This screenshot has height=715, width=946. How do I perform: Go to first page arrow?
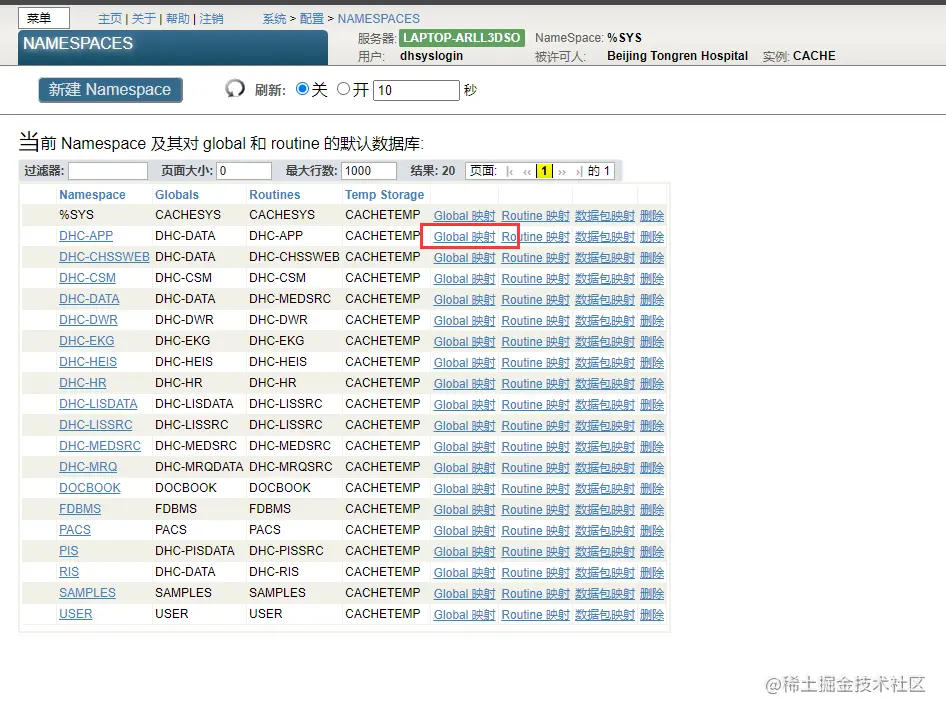point(510,171)
